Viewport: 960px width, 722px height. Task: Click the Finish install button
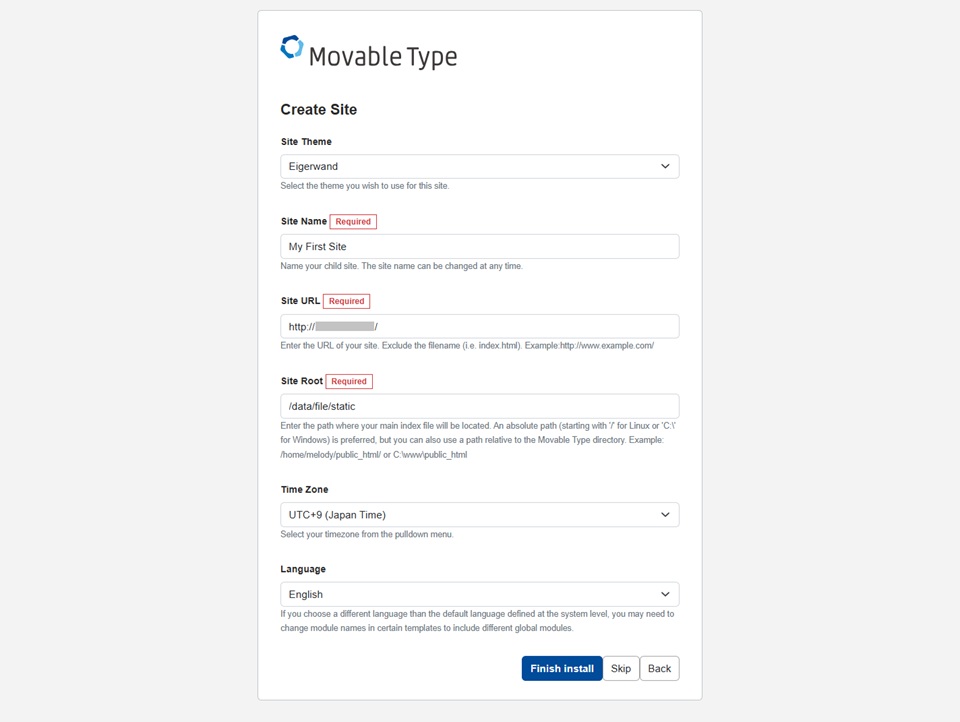(x=561, y=668)
